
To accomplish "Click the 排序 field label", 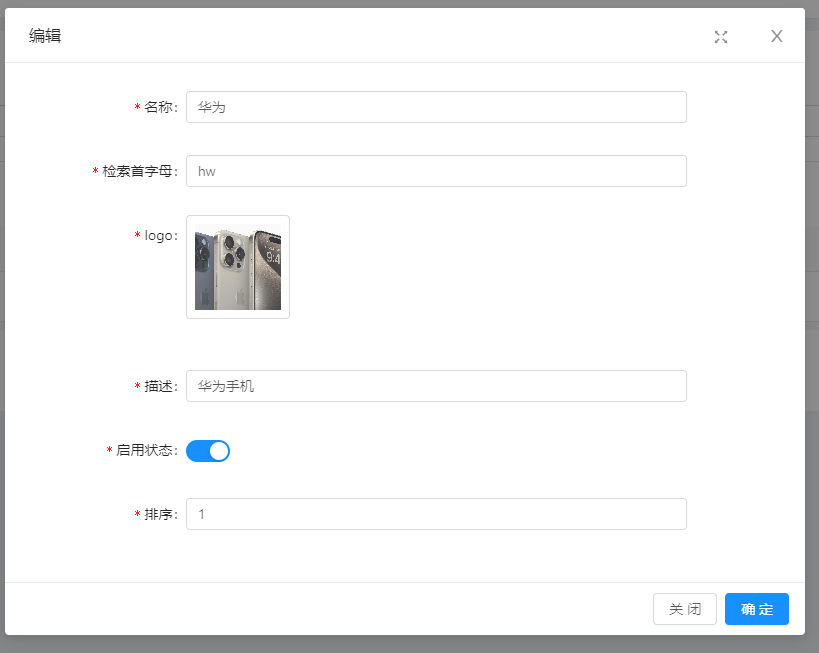I will (x=160, y=515).
